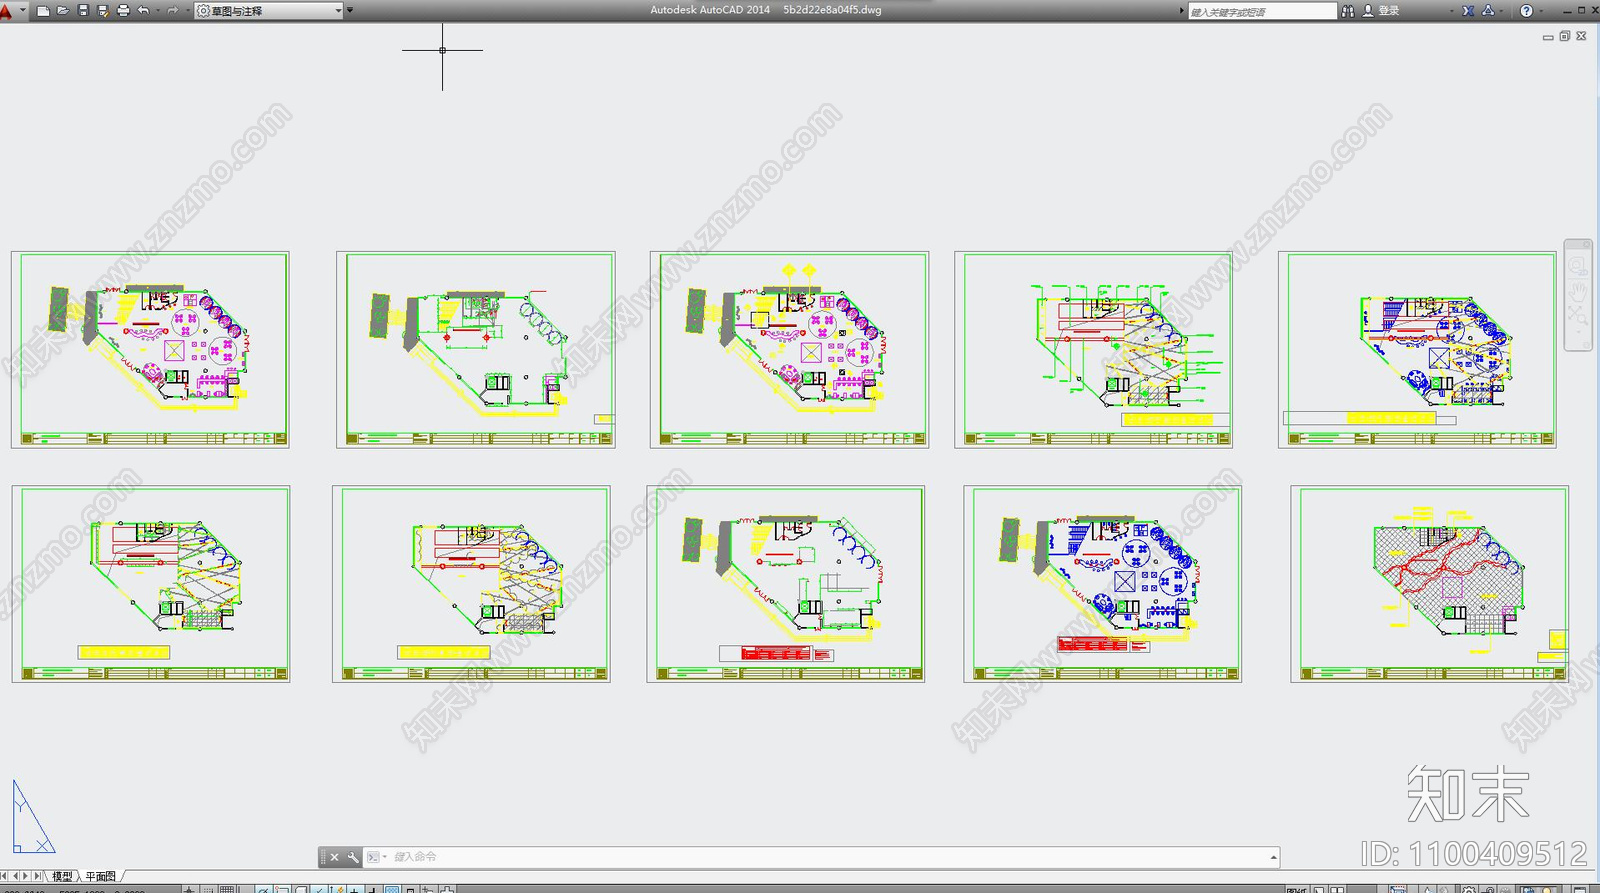
Task: Open the Help question mark icon
Action: [x=1526, y=11]
